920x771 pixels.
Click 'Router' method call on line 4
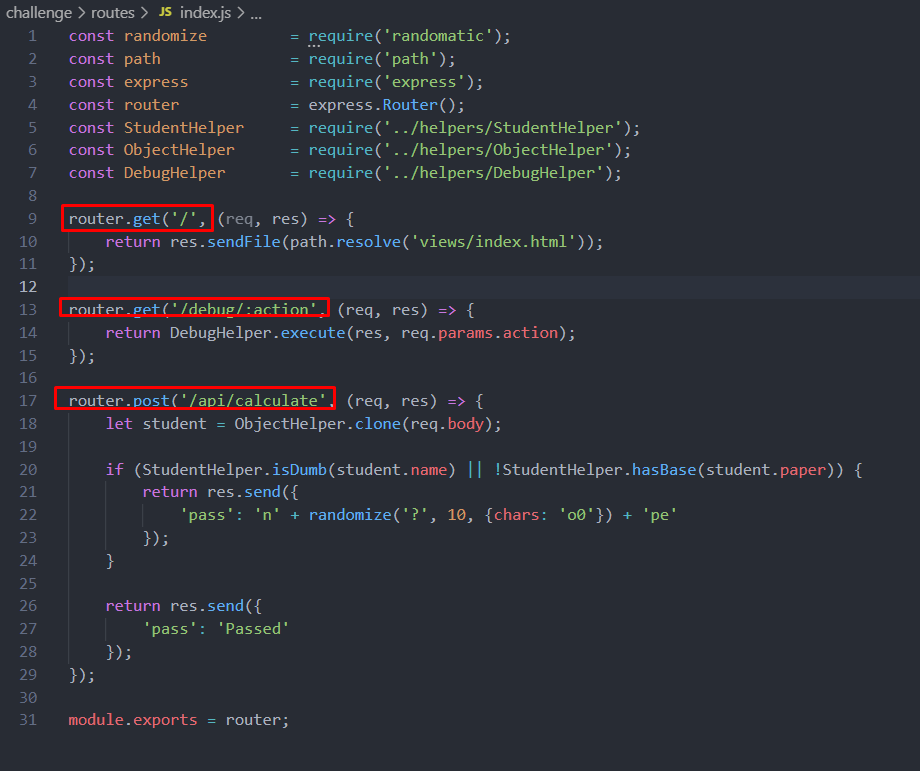(410, 105)
